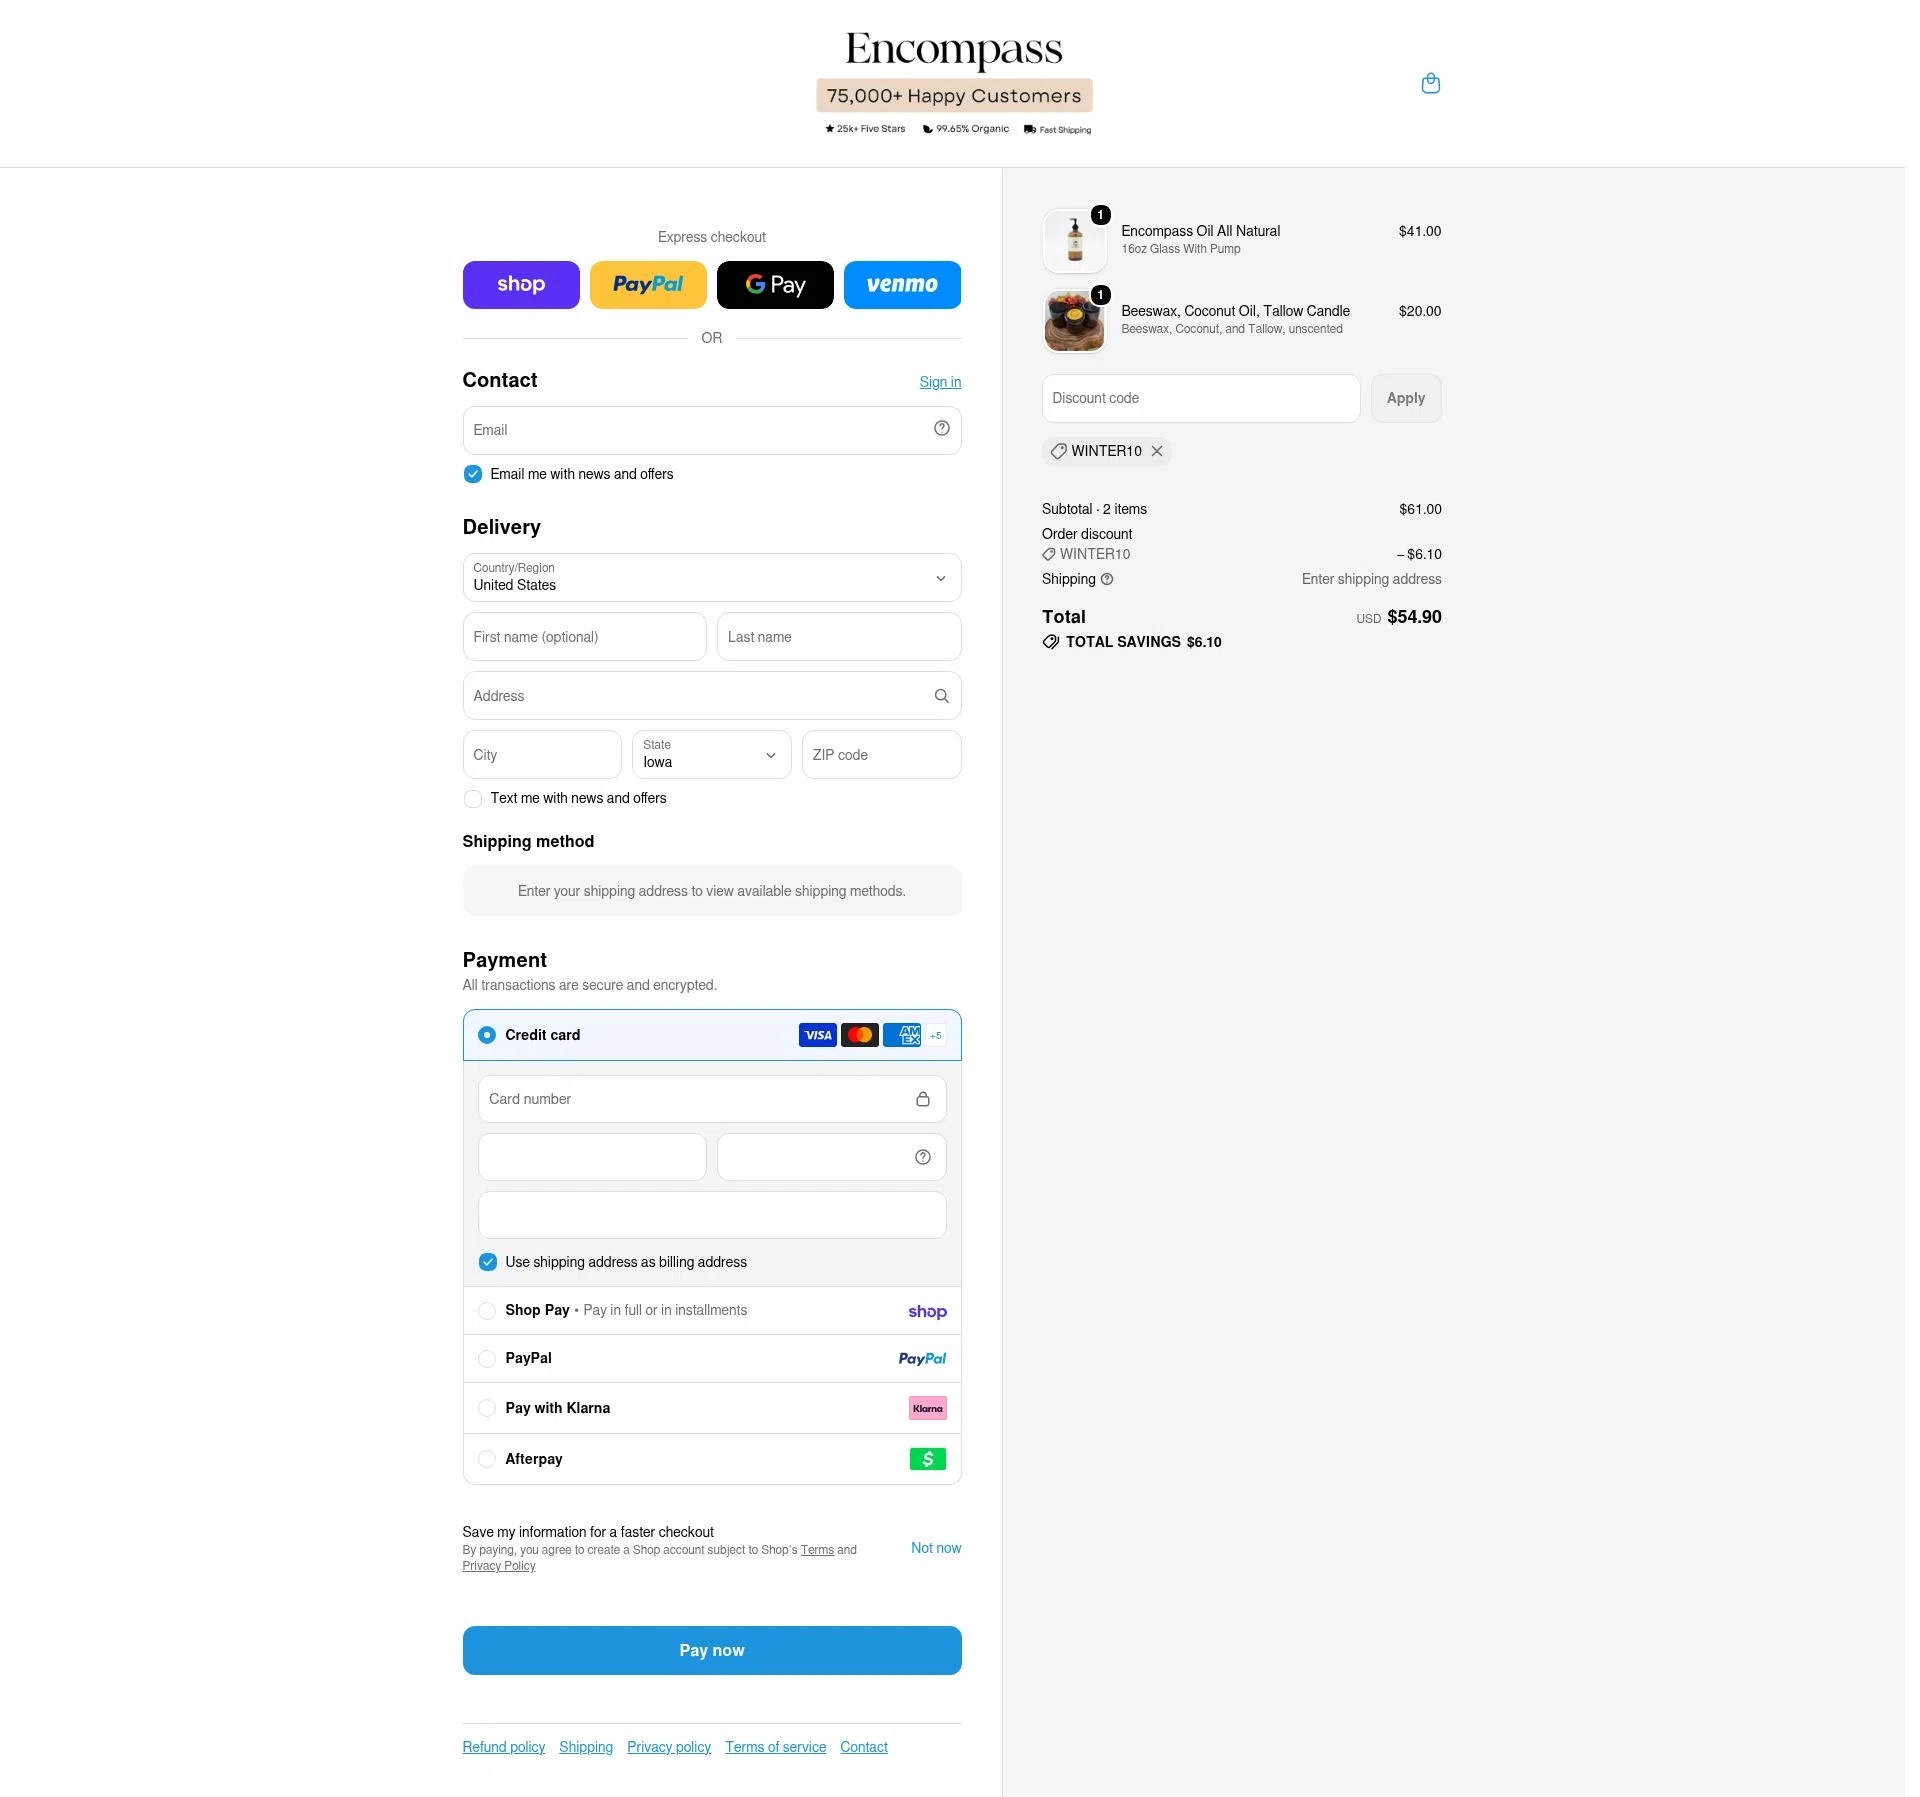Click the Shop Pay logo in payment list

pos(927,1311)
